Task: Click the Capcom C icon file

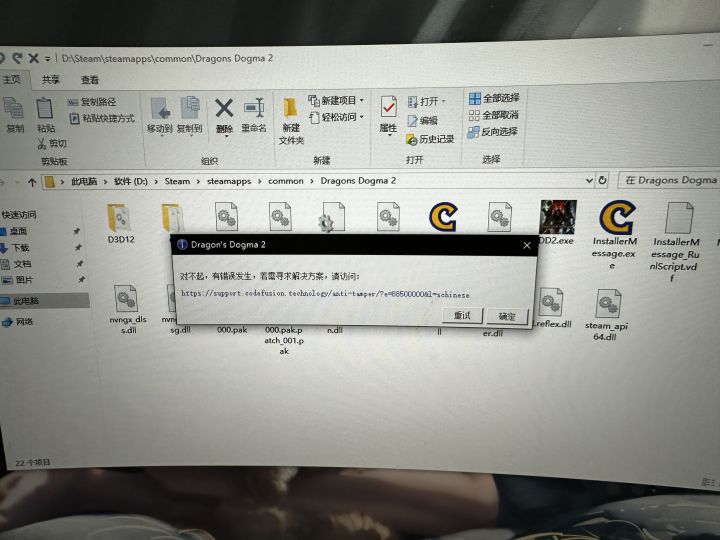Action: (x=443, y=217)
